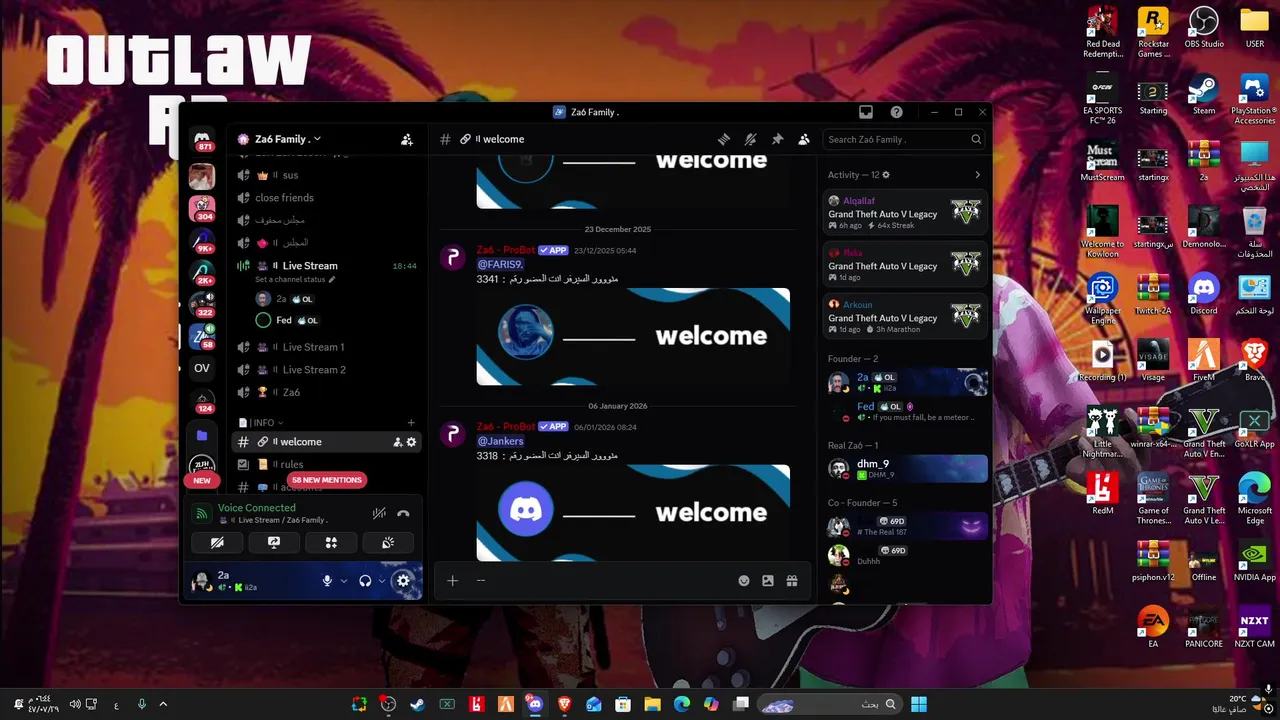1280x720 pixels.
Task: Open the sticker or GIF picker
Action: (x=768, y=581)
